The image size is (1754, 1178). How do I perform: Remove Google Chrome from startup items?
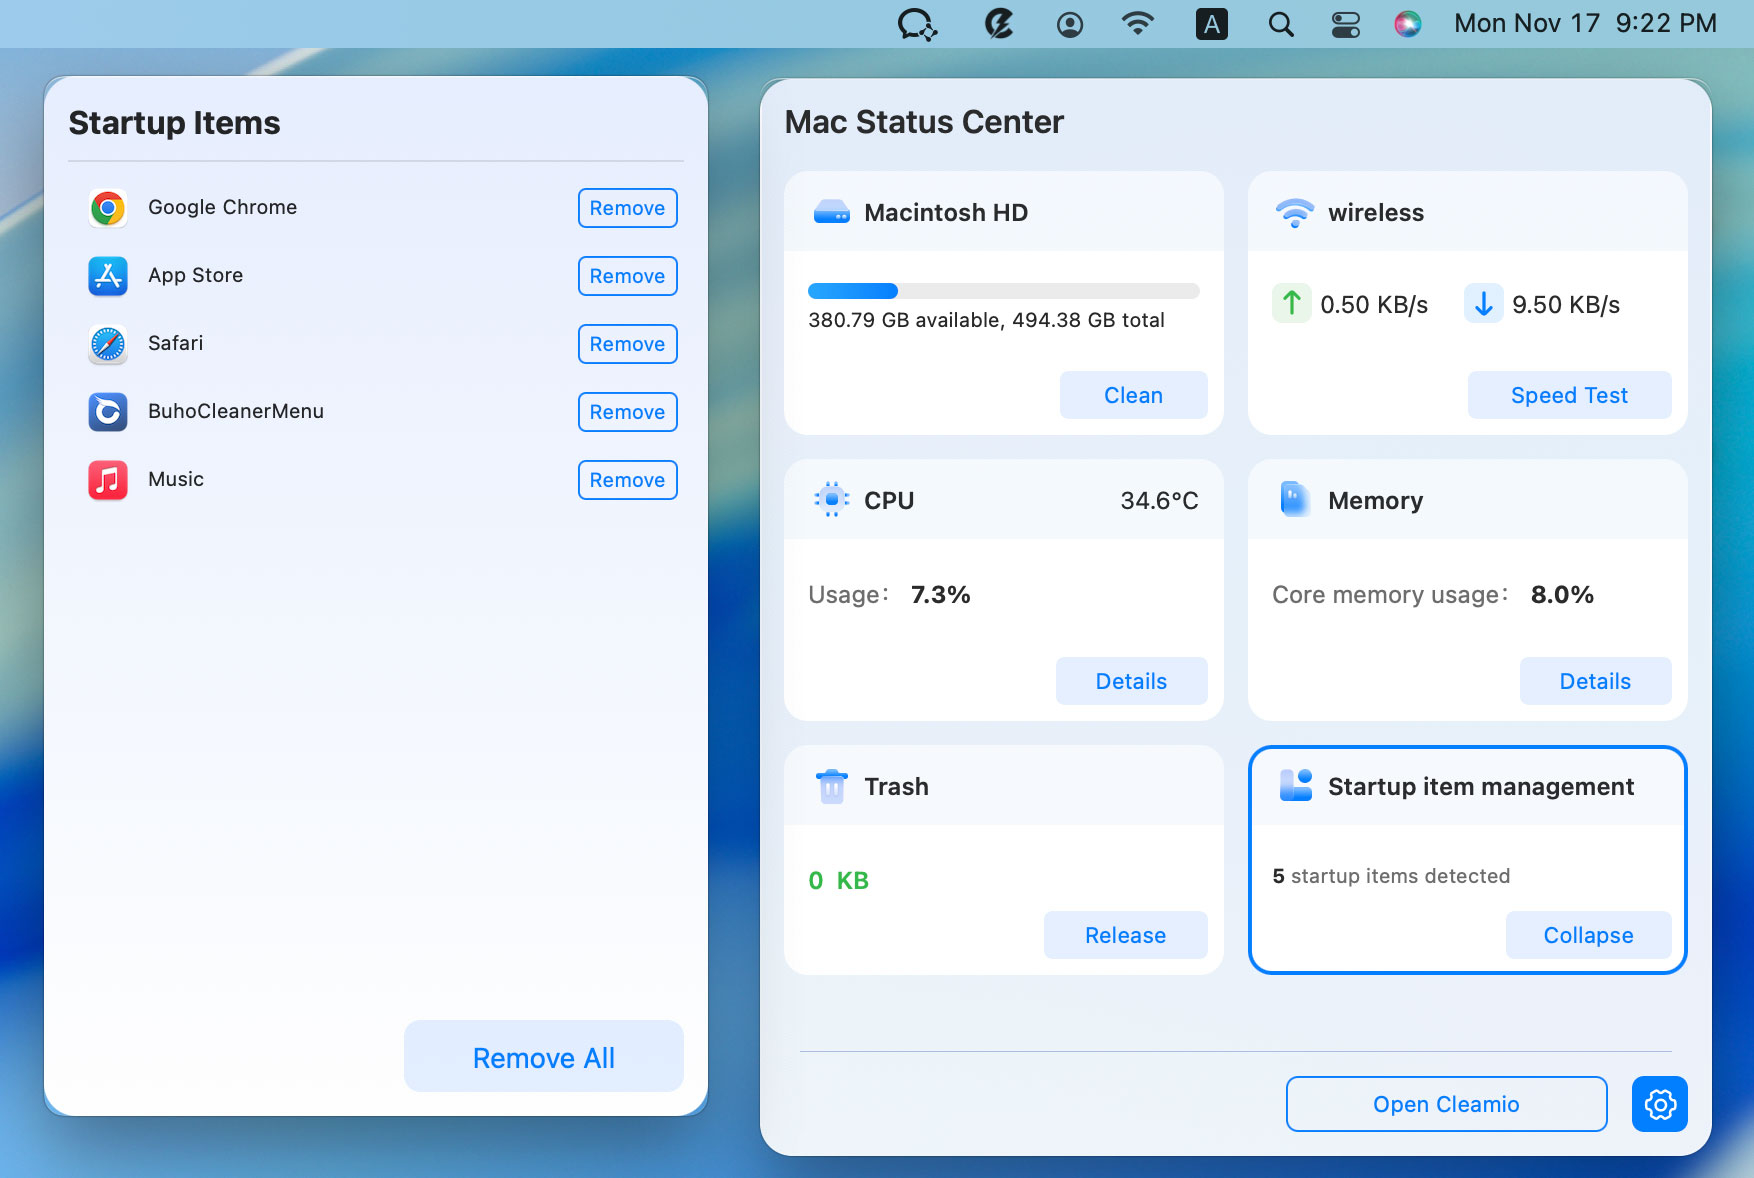tap(627, 208)
